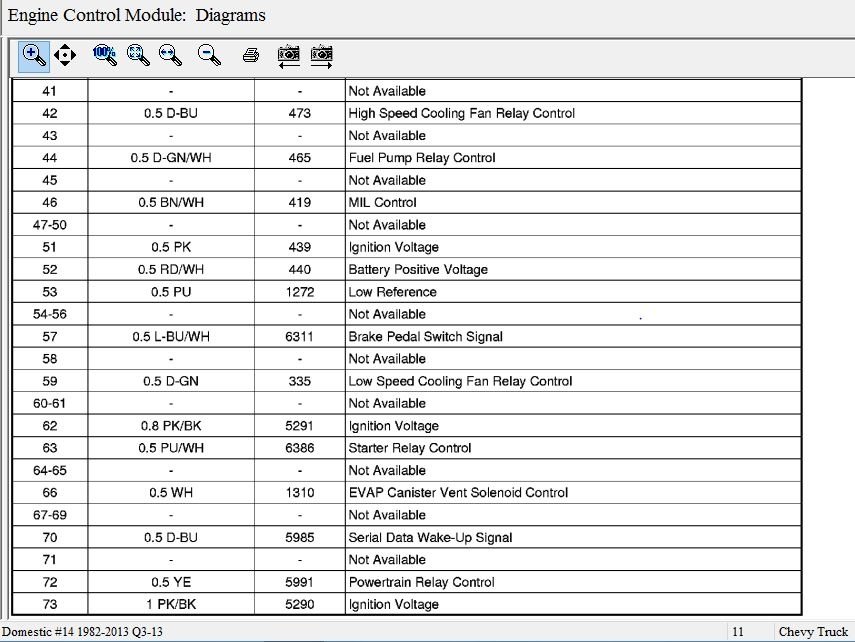This screenshot has height=642, width=855.
Task: Select 'EVAP Canister Vent Solenoid Control' cell
Action: point(573,493)
